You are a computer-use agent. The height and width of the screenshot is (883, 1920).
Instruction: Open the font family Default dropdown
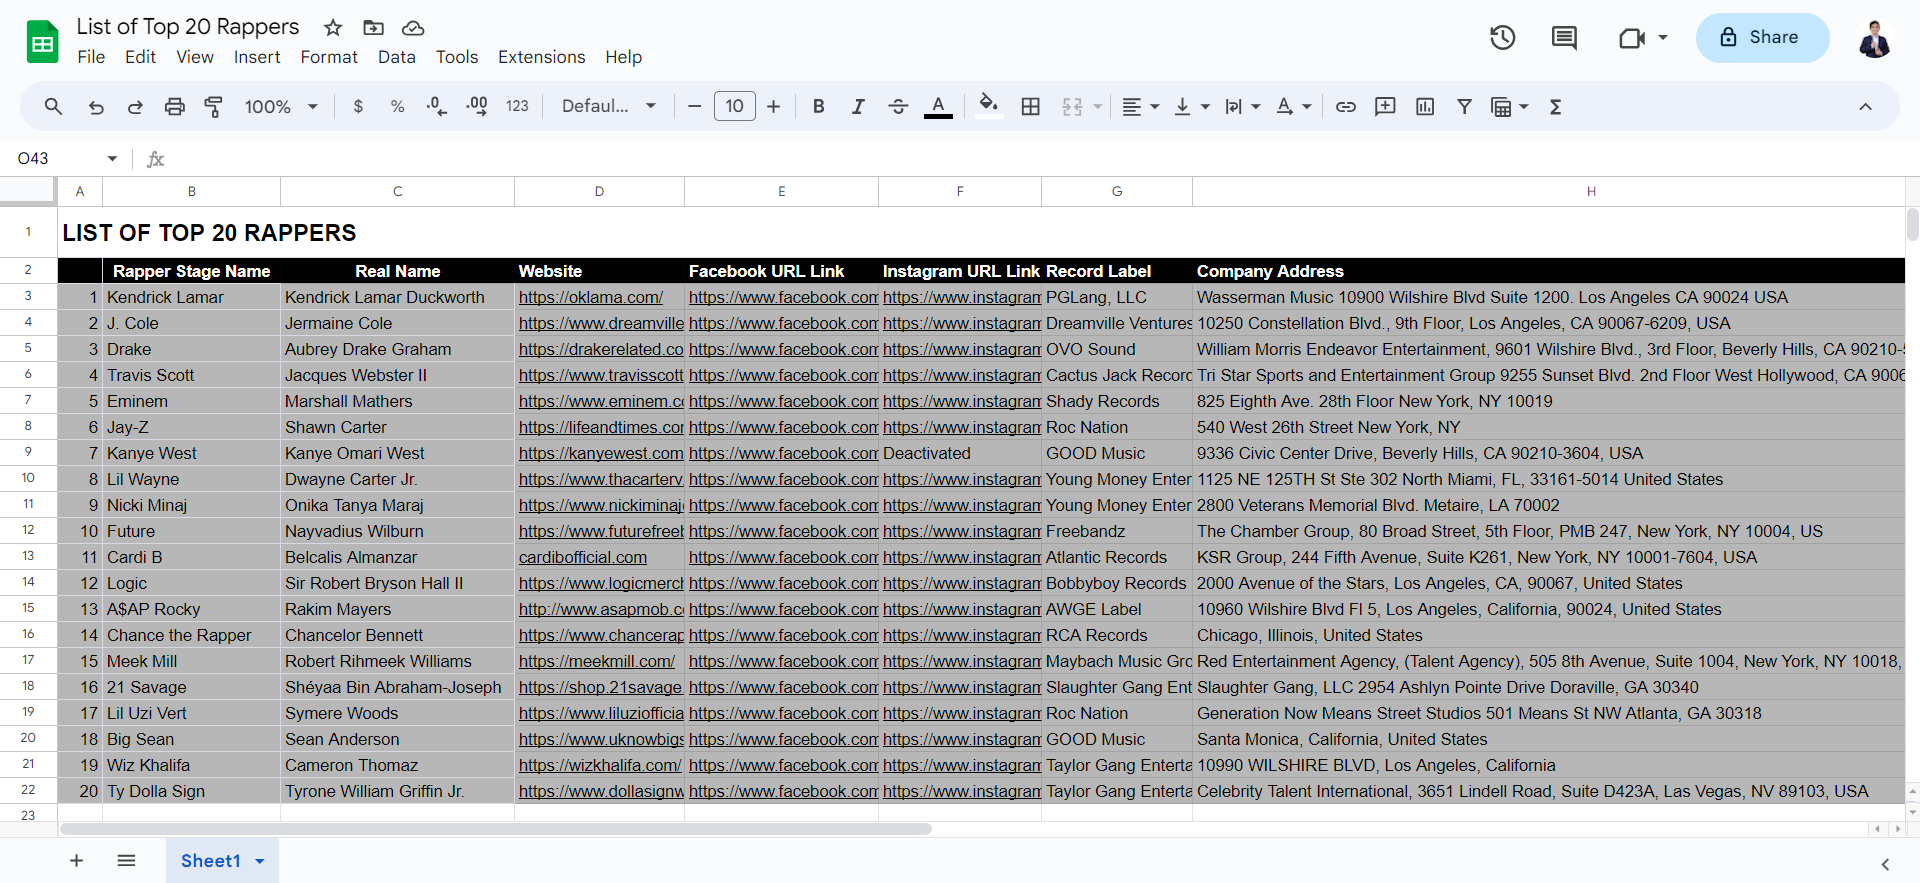pos(609,106)
